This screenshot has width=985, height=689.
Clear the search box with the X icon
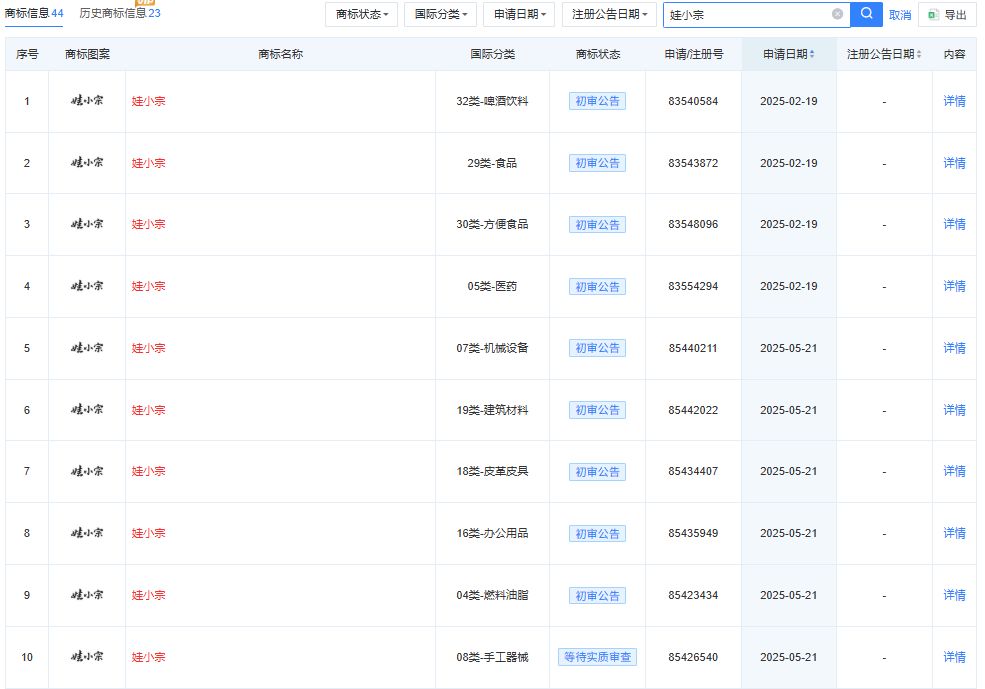(837, 14)
